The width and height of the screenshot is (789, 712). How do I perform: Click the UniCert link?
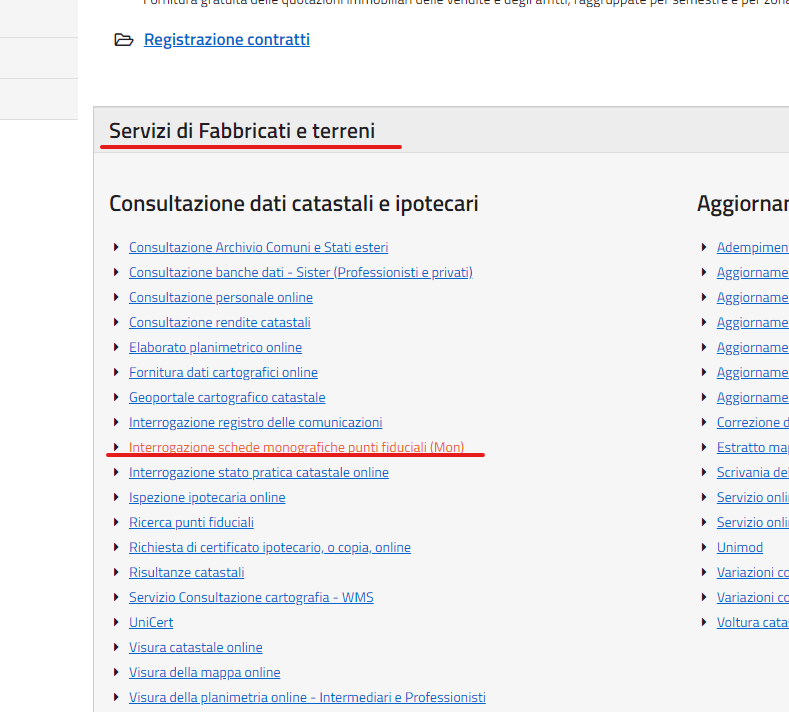click(x=151, y=622)
